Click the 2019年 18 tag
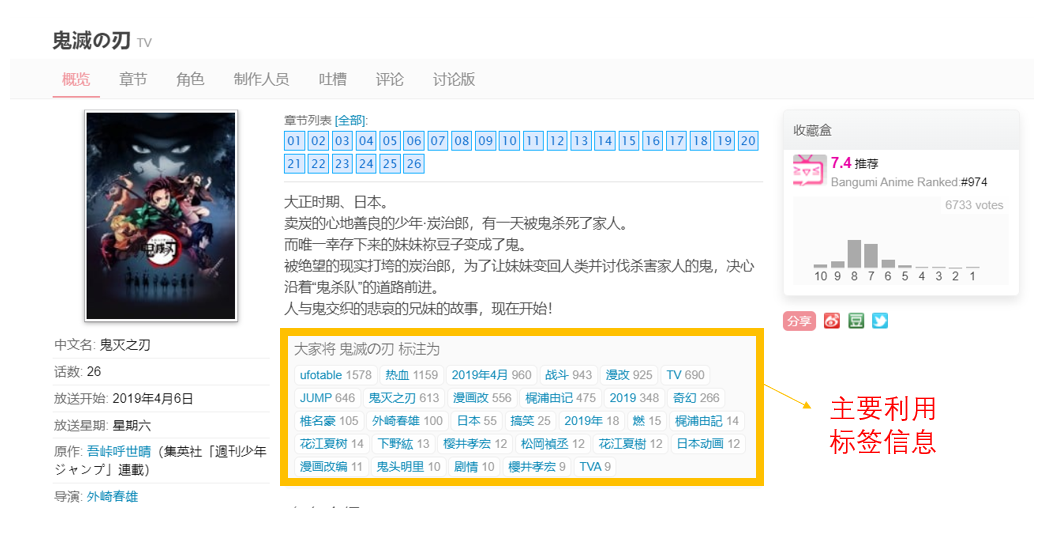Screen dimensions: 1054x548 [x=592, y=420]
